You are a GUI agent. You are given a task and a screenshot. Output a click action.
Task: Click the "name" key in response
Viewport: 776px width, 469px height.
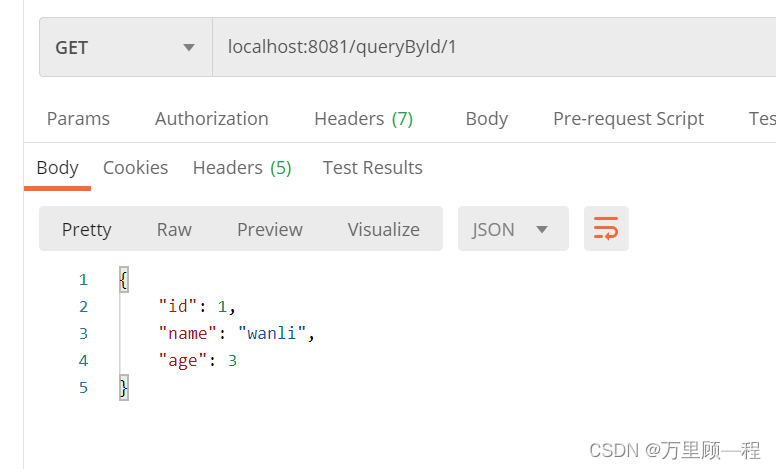click(187, 333)
